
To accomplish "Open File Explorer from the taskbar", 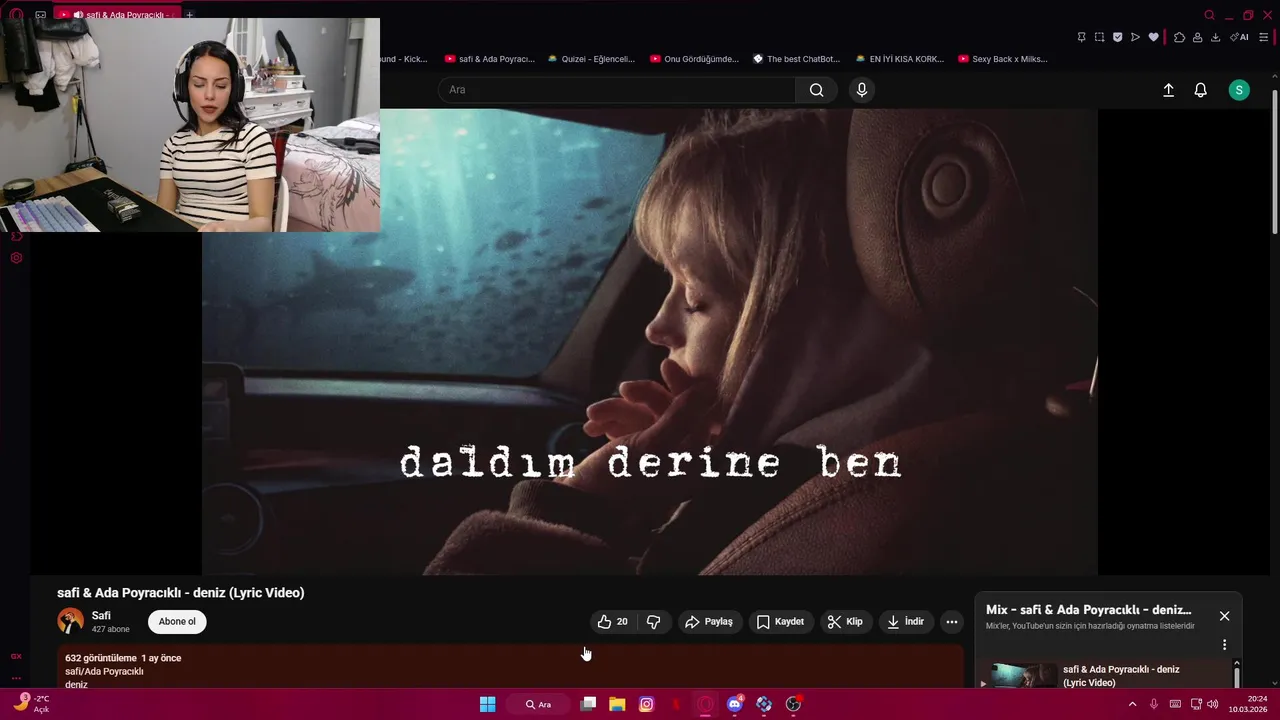I will click(x=617, y=704).
